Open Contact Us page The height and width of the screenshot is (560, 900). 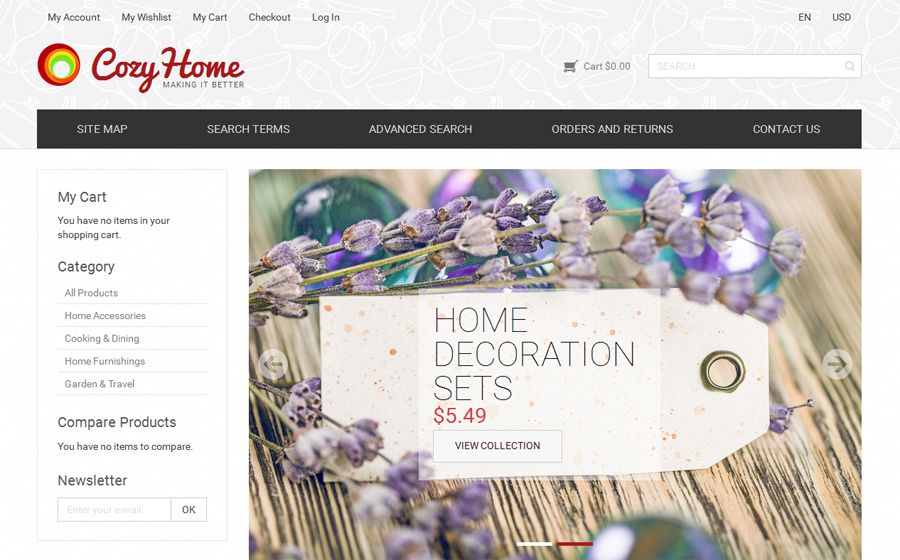click(x=786, y=129)
